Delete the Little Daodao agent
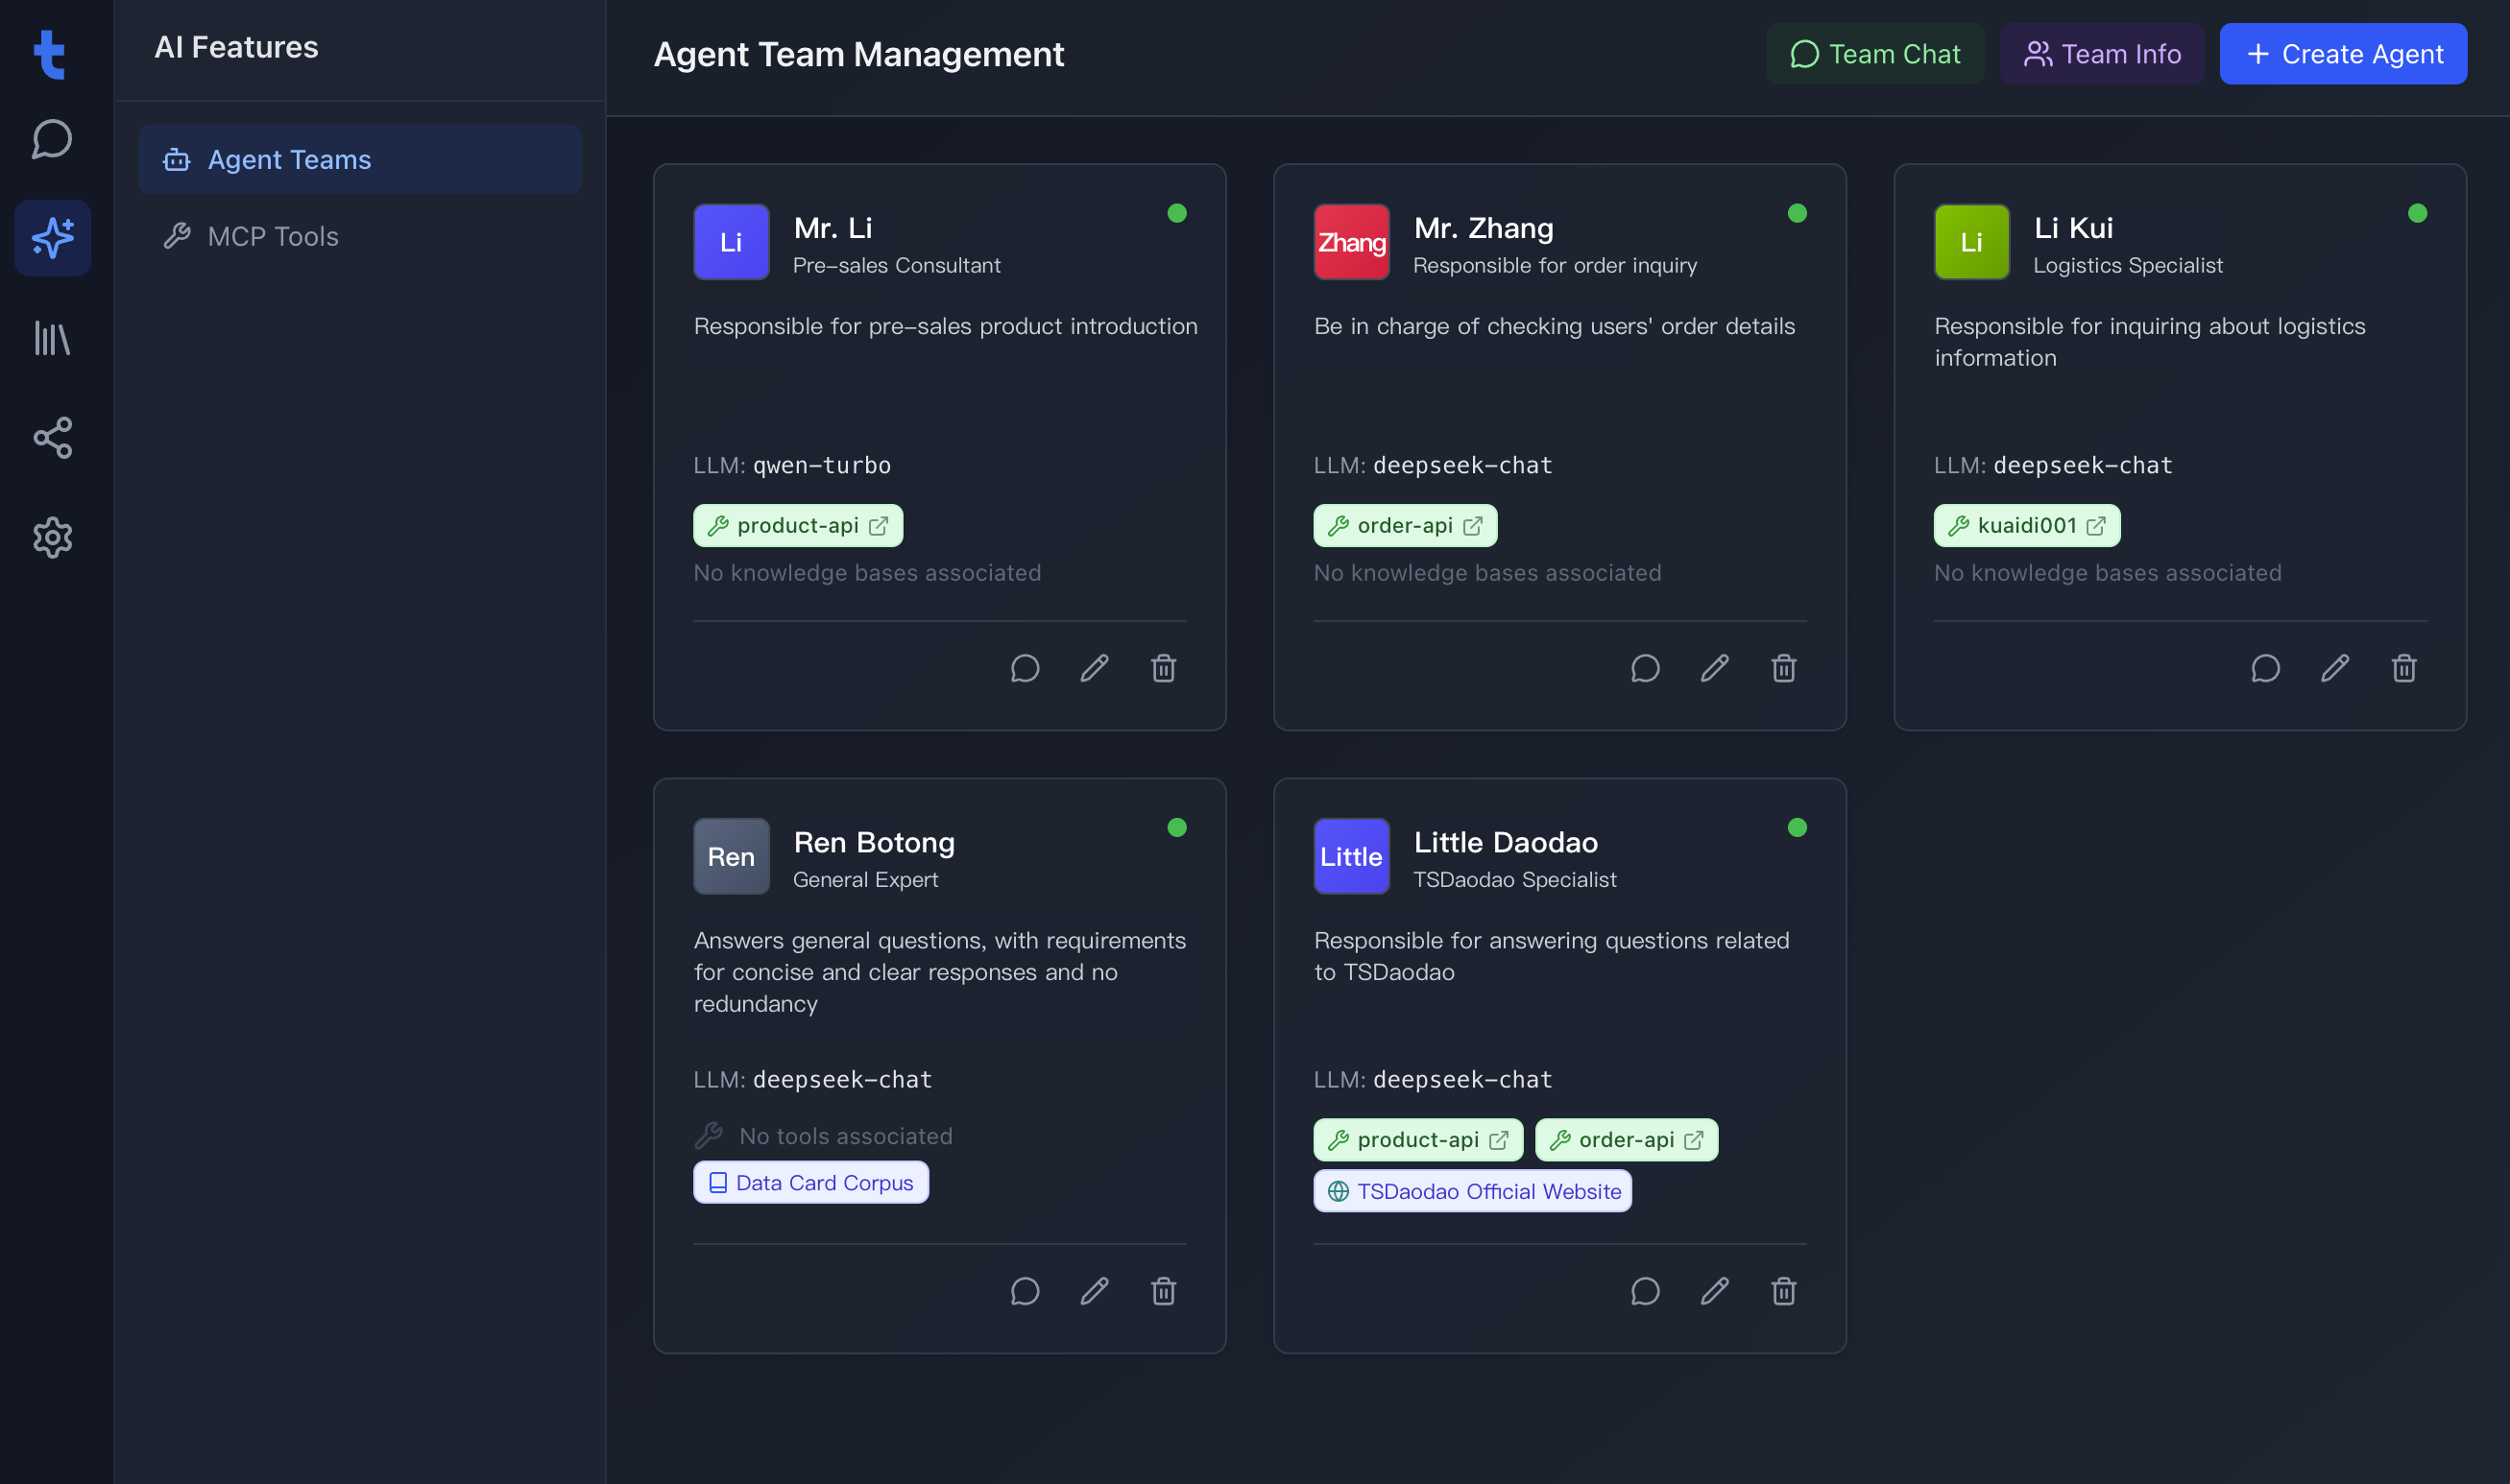2510x1484 pixels. coord(1783,1291)
